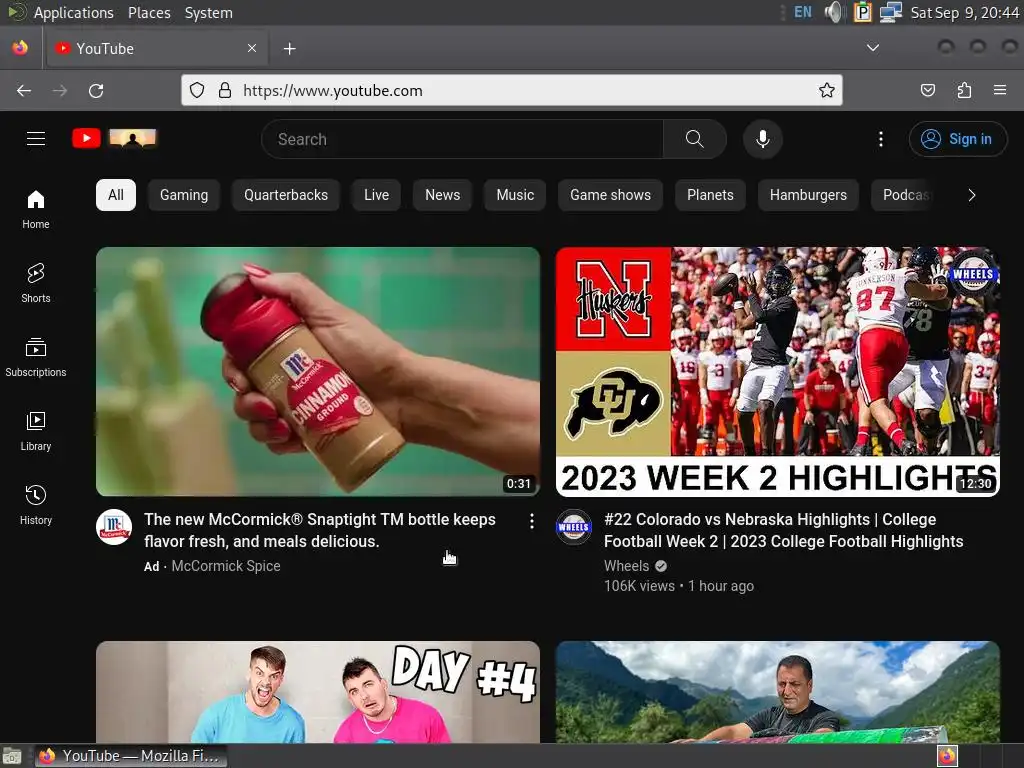Select the Live filter chip
Screen dimensions: 1024x768
point(376,195)
